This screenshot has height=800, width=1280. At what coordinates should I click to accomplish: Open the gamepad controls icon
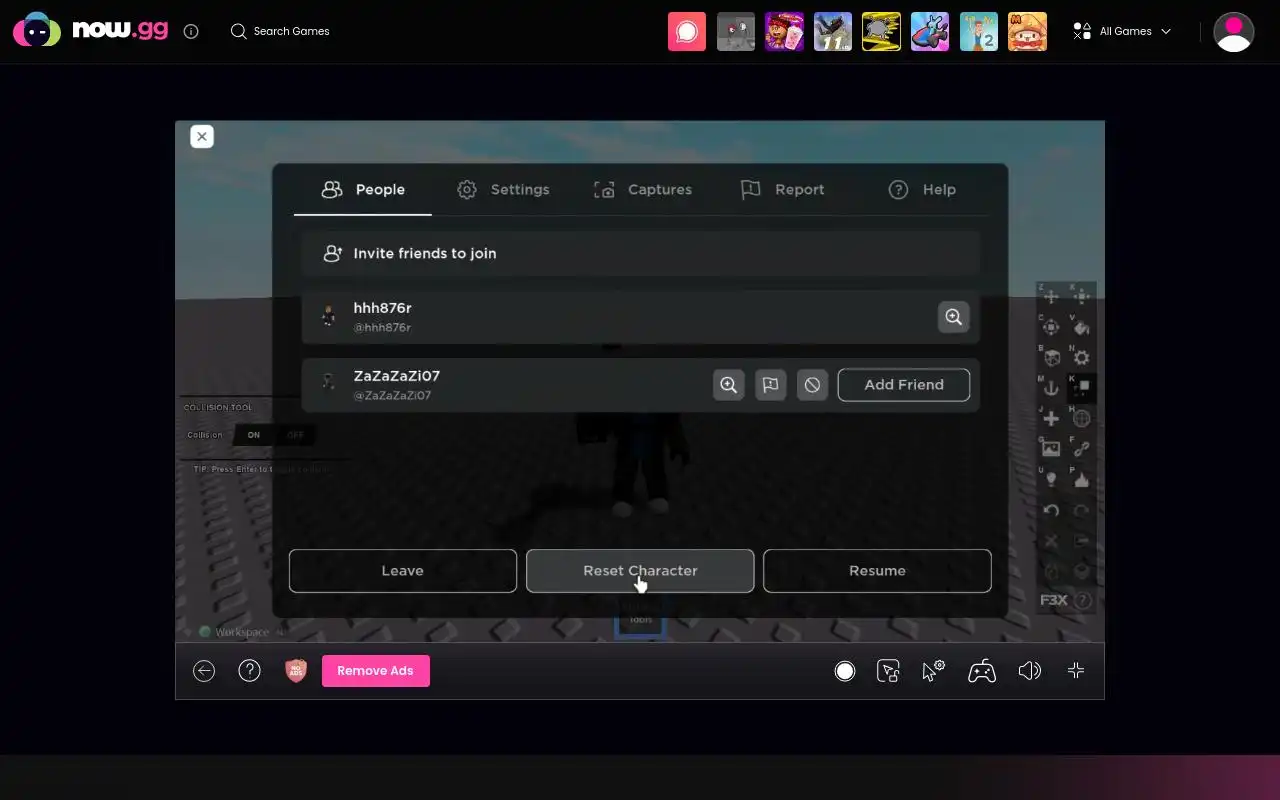(982, 671)
